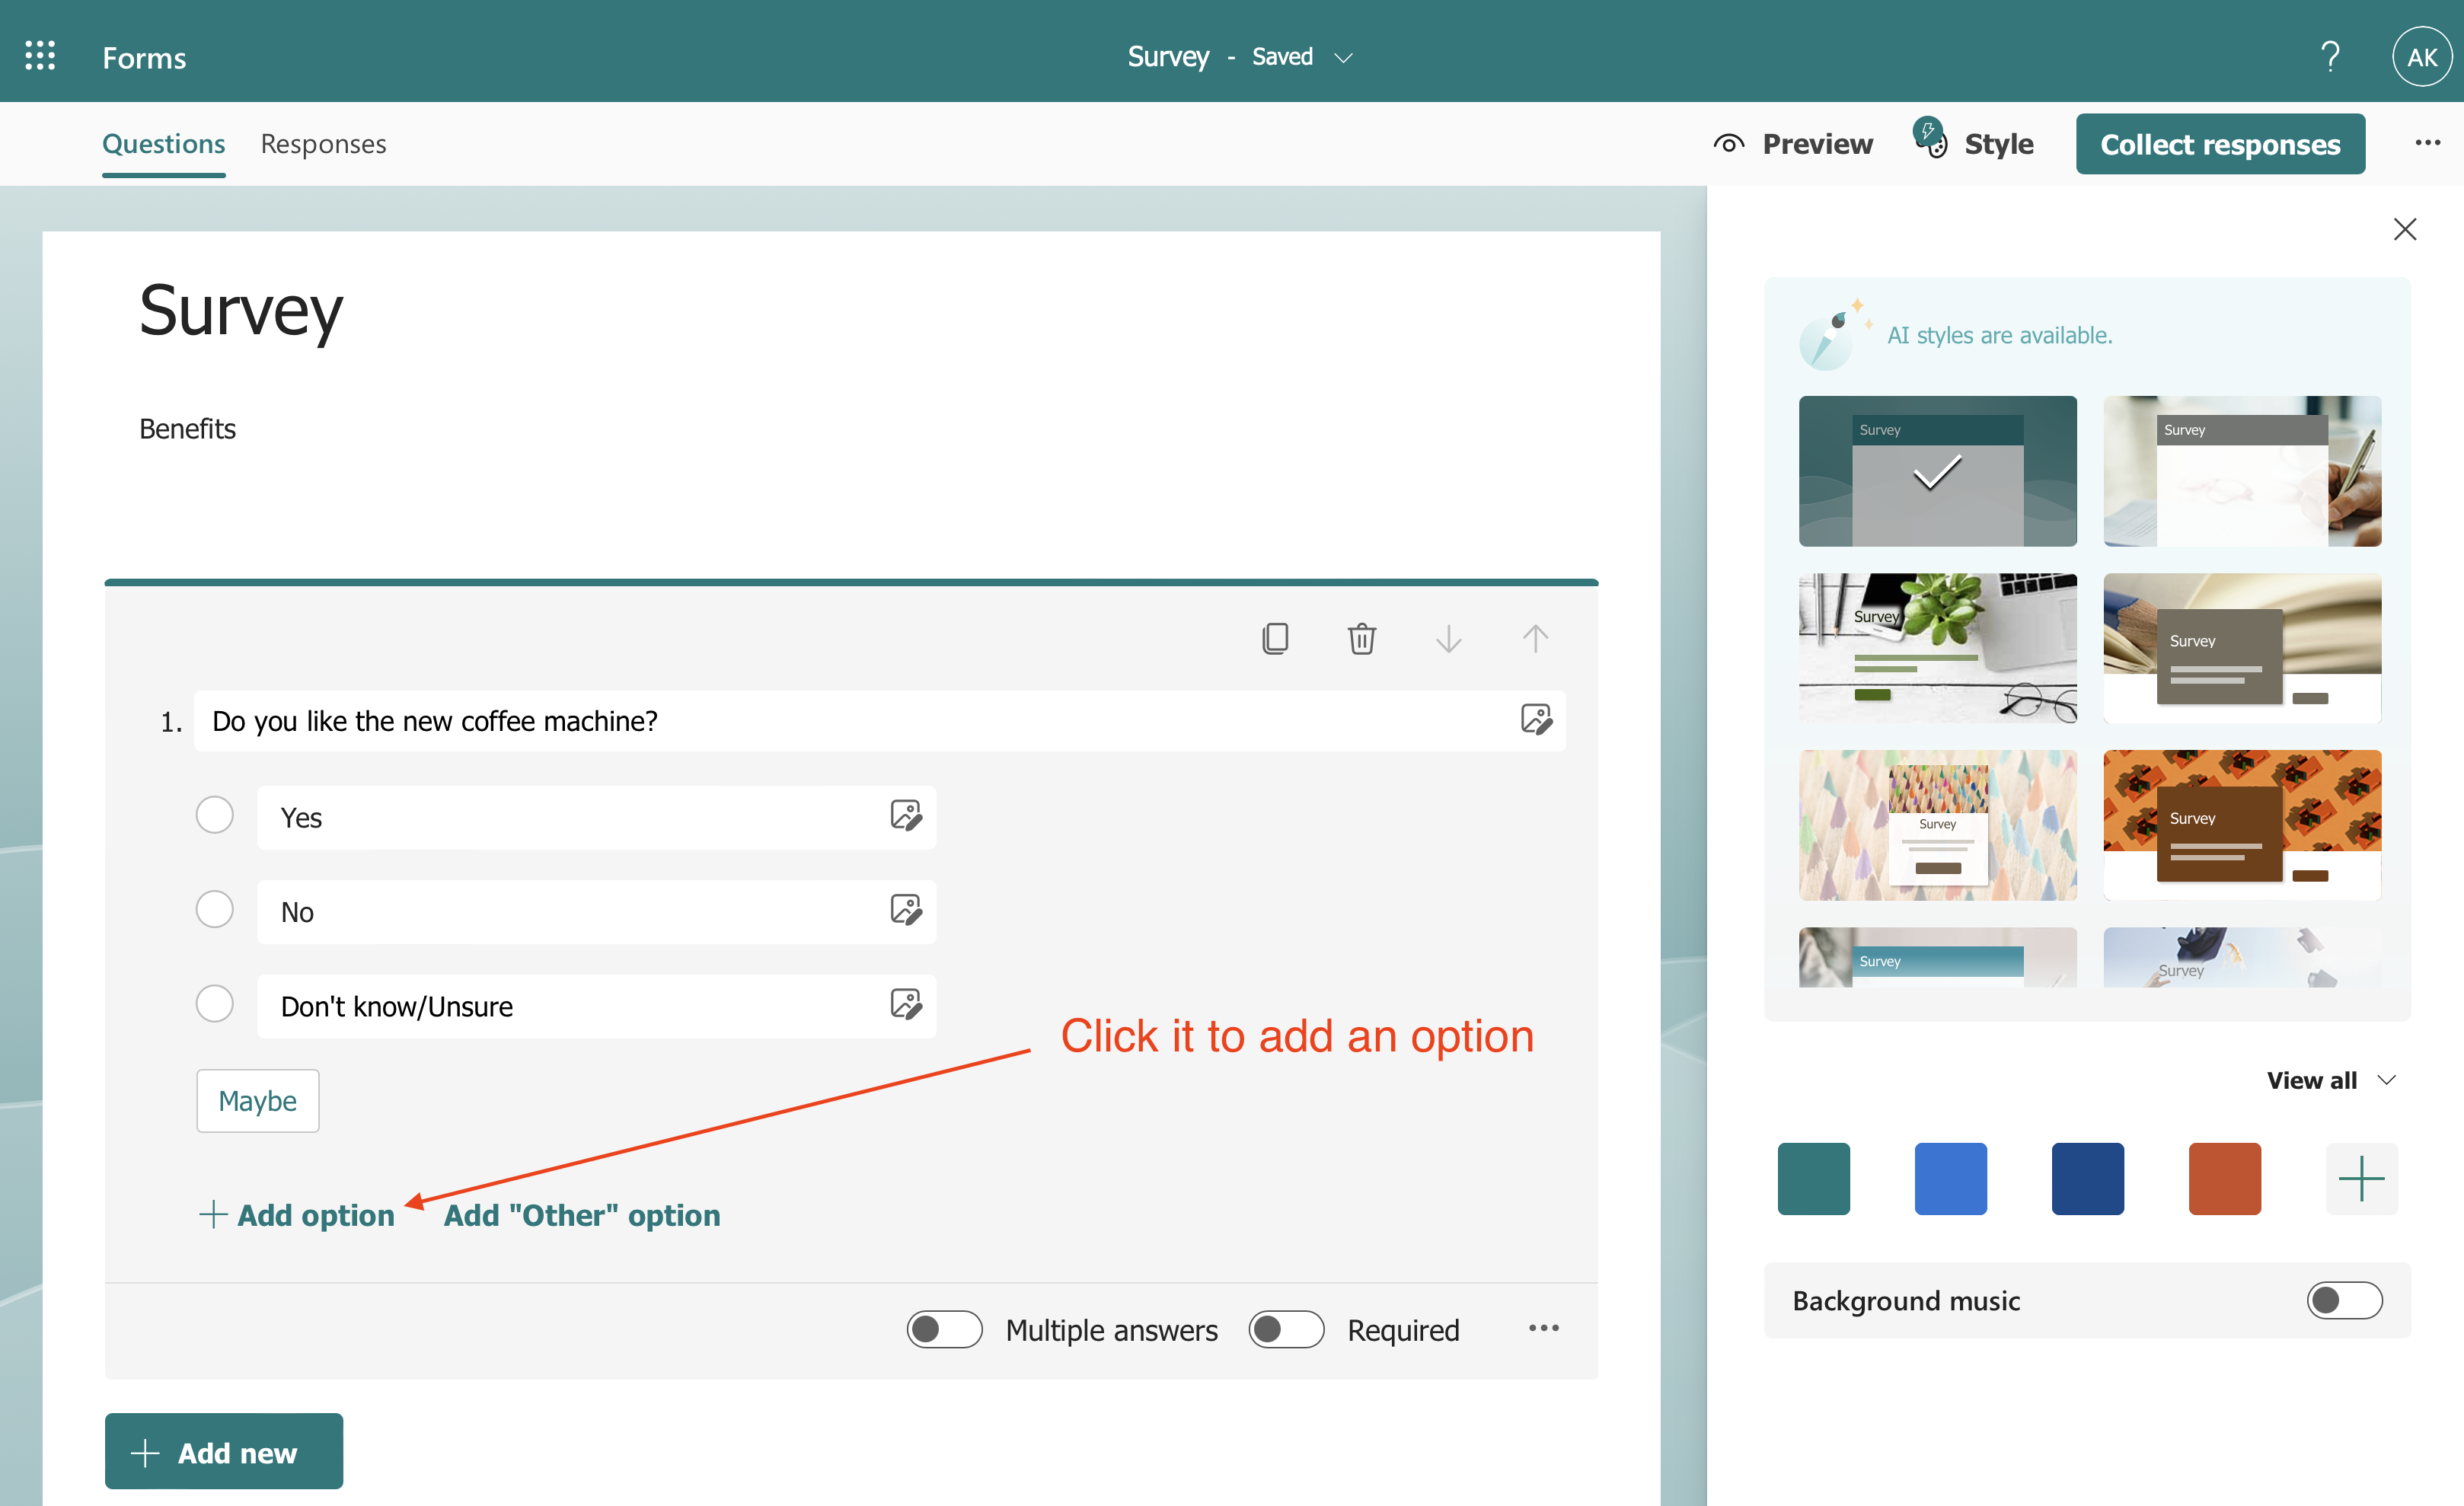Open the help question mark icon
Viewport: 2464px width, 1506px height.
2329,56
